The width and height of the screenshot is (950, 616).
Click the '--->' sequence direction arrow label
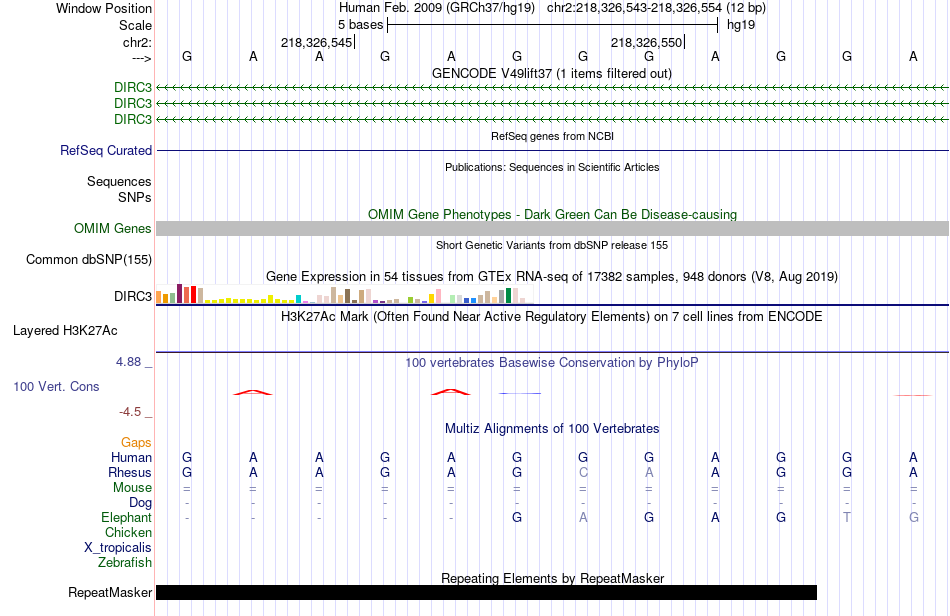point(141,58)
